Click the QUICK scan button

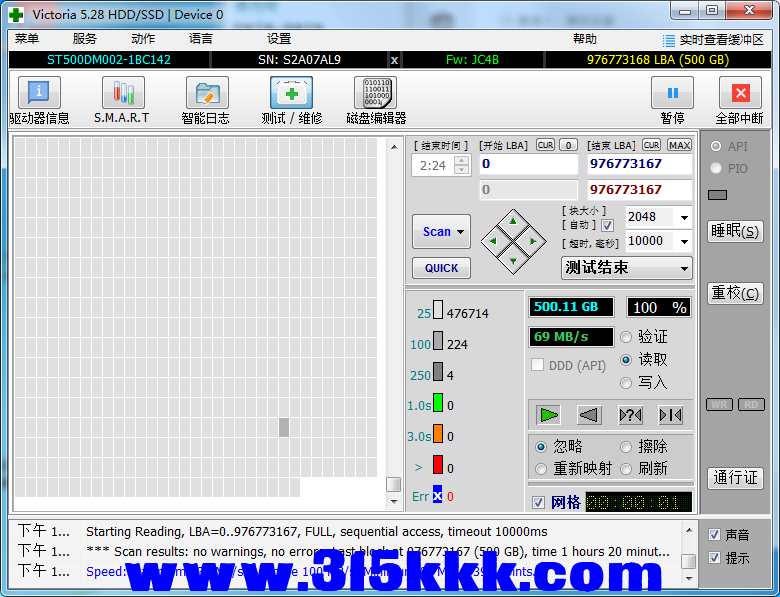[441, 268]
